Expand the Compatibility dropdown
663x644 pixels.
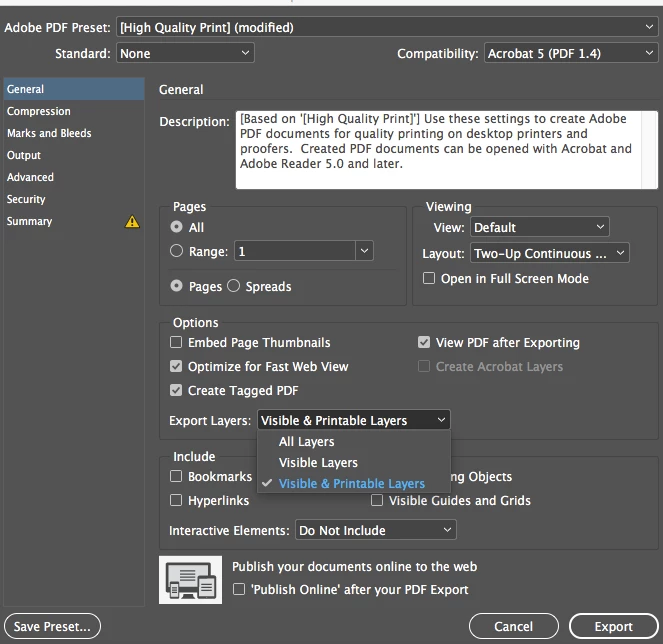click(571, 53)
